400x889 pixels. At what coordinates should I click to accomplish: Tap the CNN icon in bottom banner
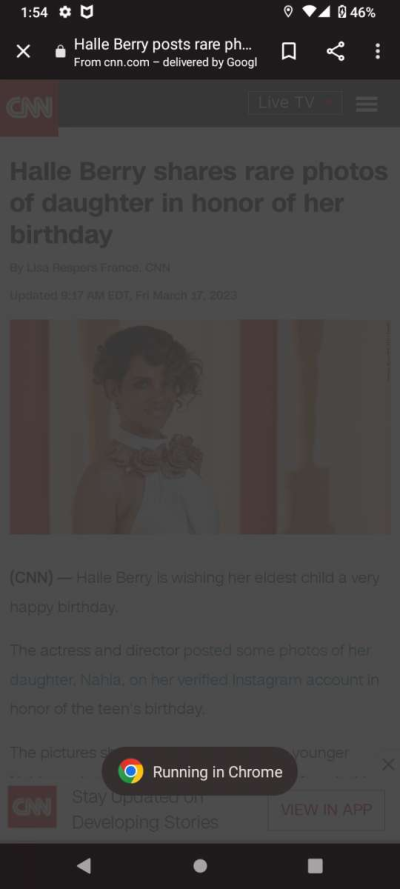[32, 806]
